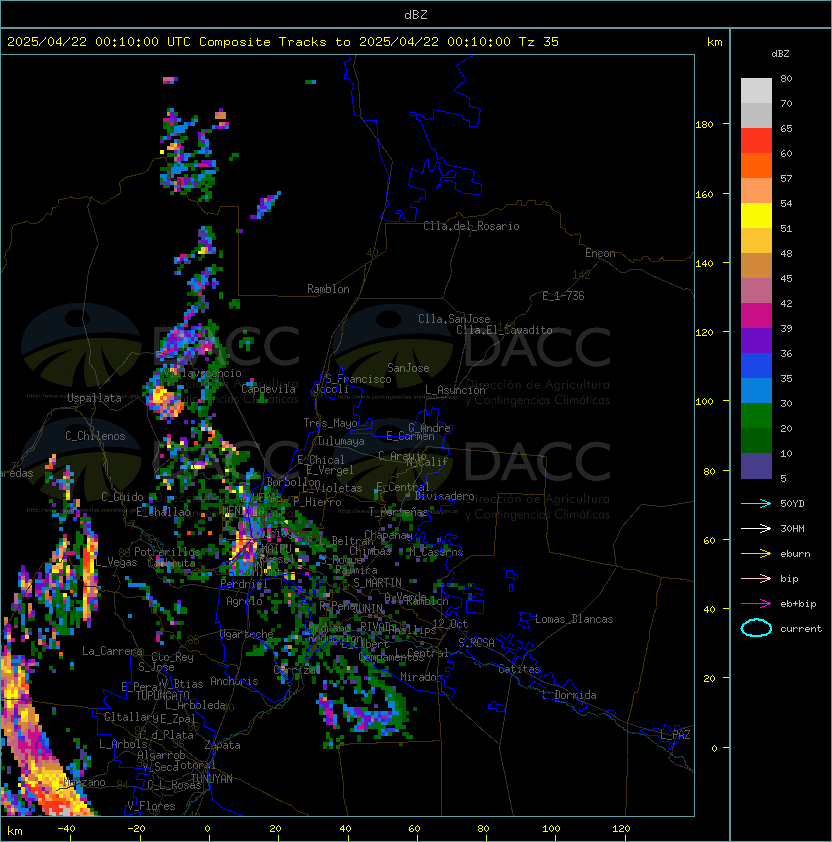
Task: Click the 'Zapata' map label
Action: pyautogui.click(x=222, y=745)
